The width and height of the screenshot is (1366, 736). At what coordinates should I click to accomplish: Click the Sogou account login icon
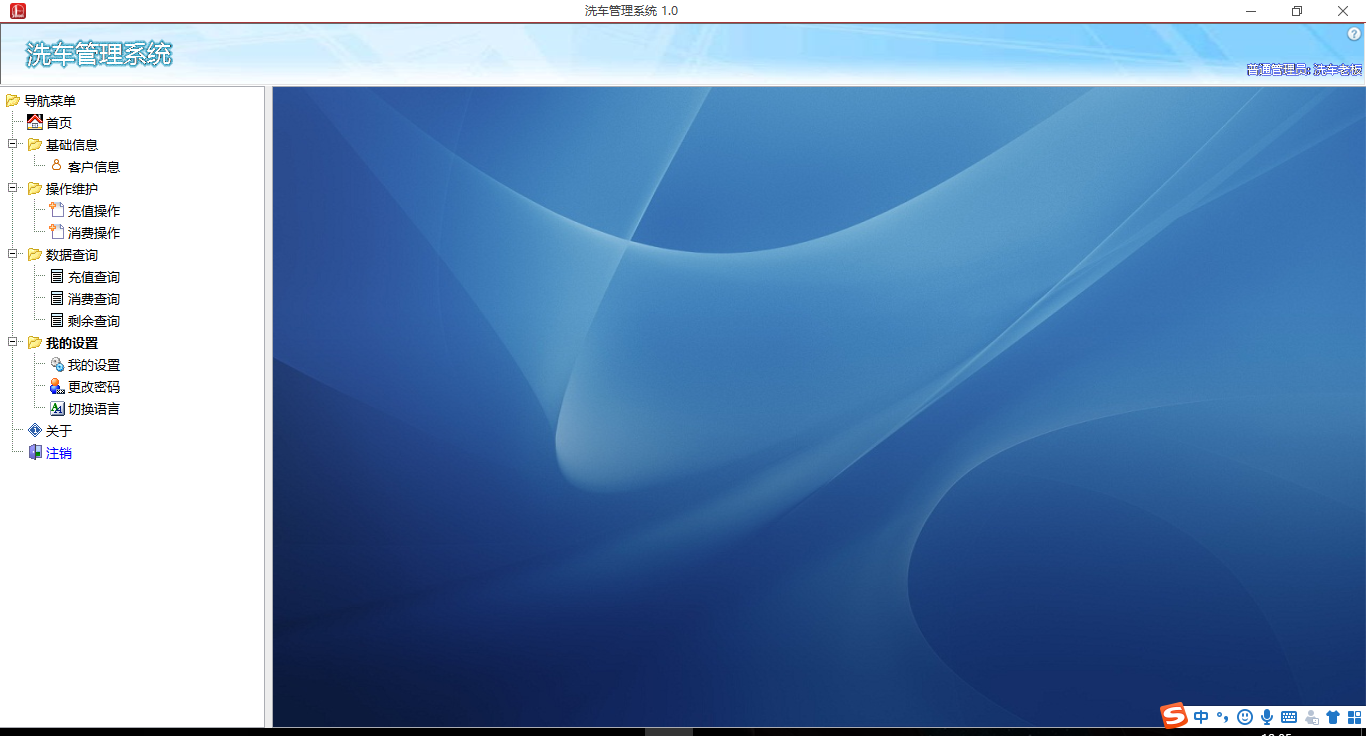(x=1312, y=717)
